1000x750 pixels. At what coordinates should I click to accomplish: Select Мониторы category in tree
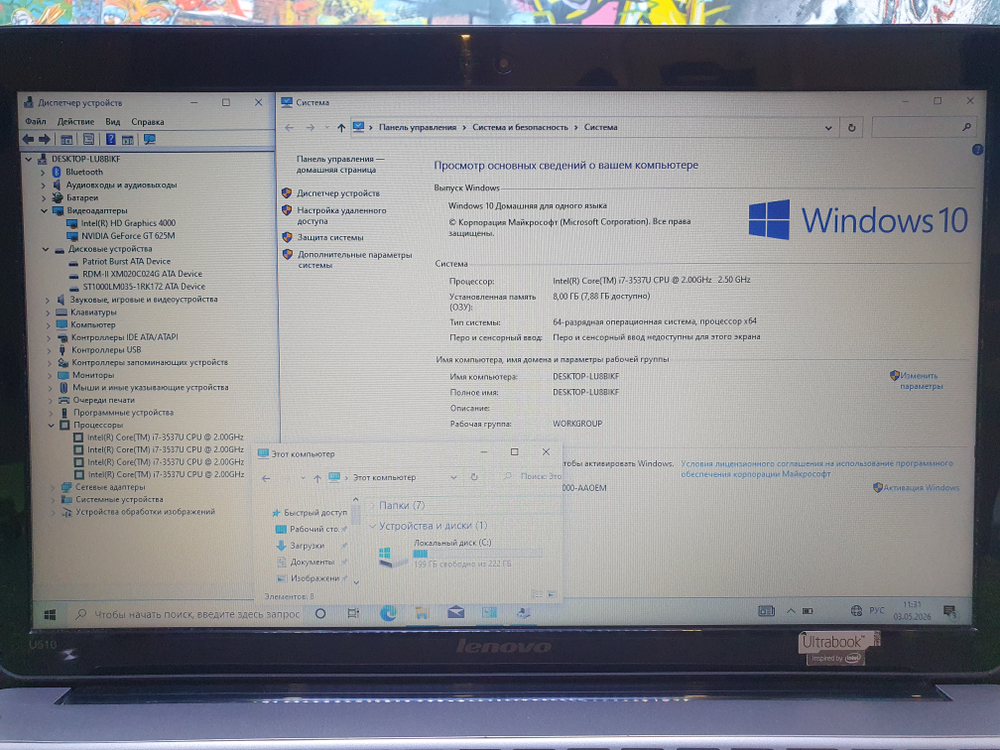point(93,375)
